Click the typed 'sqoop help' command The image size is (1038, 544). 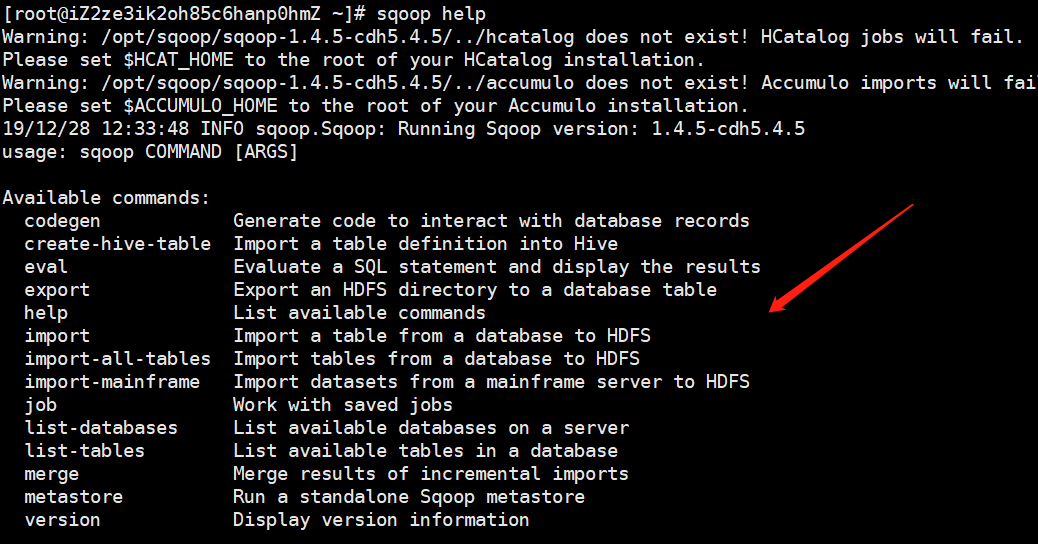(x=431, y=14)
